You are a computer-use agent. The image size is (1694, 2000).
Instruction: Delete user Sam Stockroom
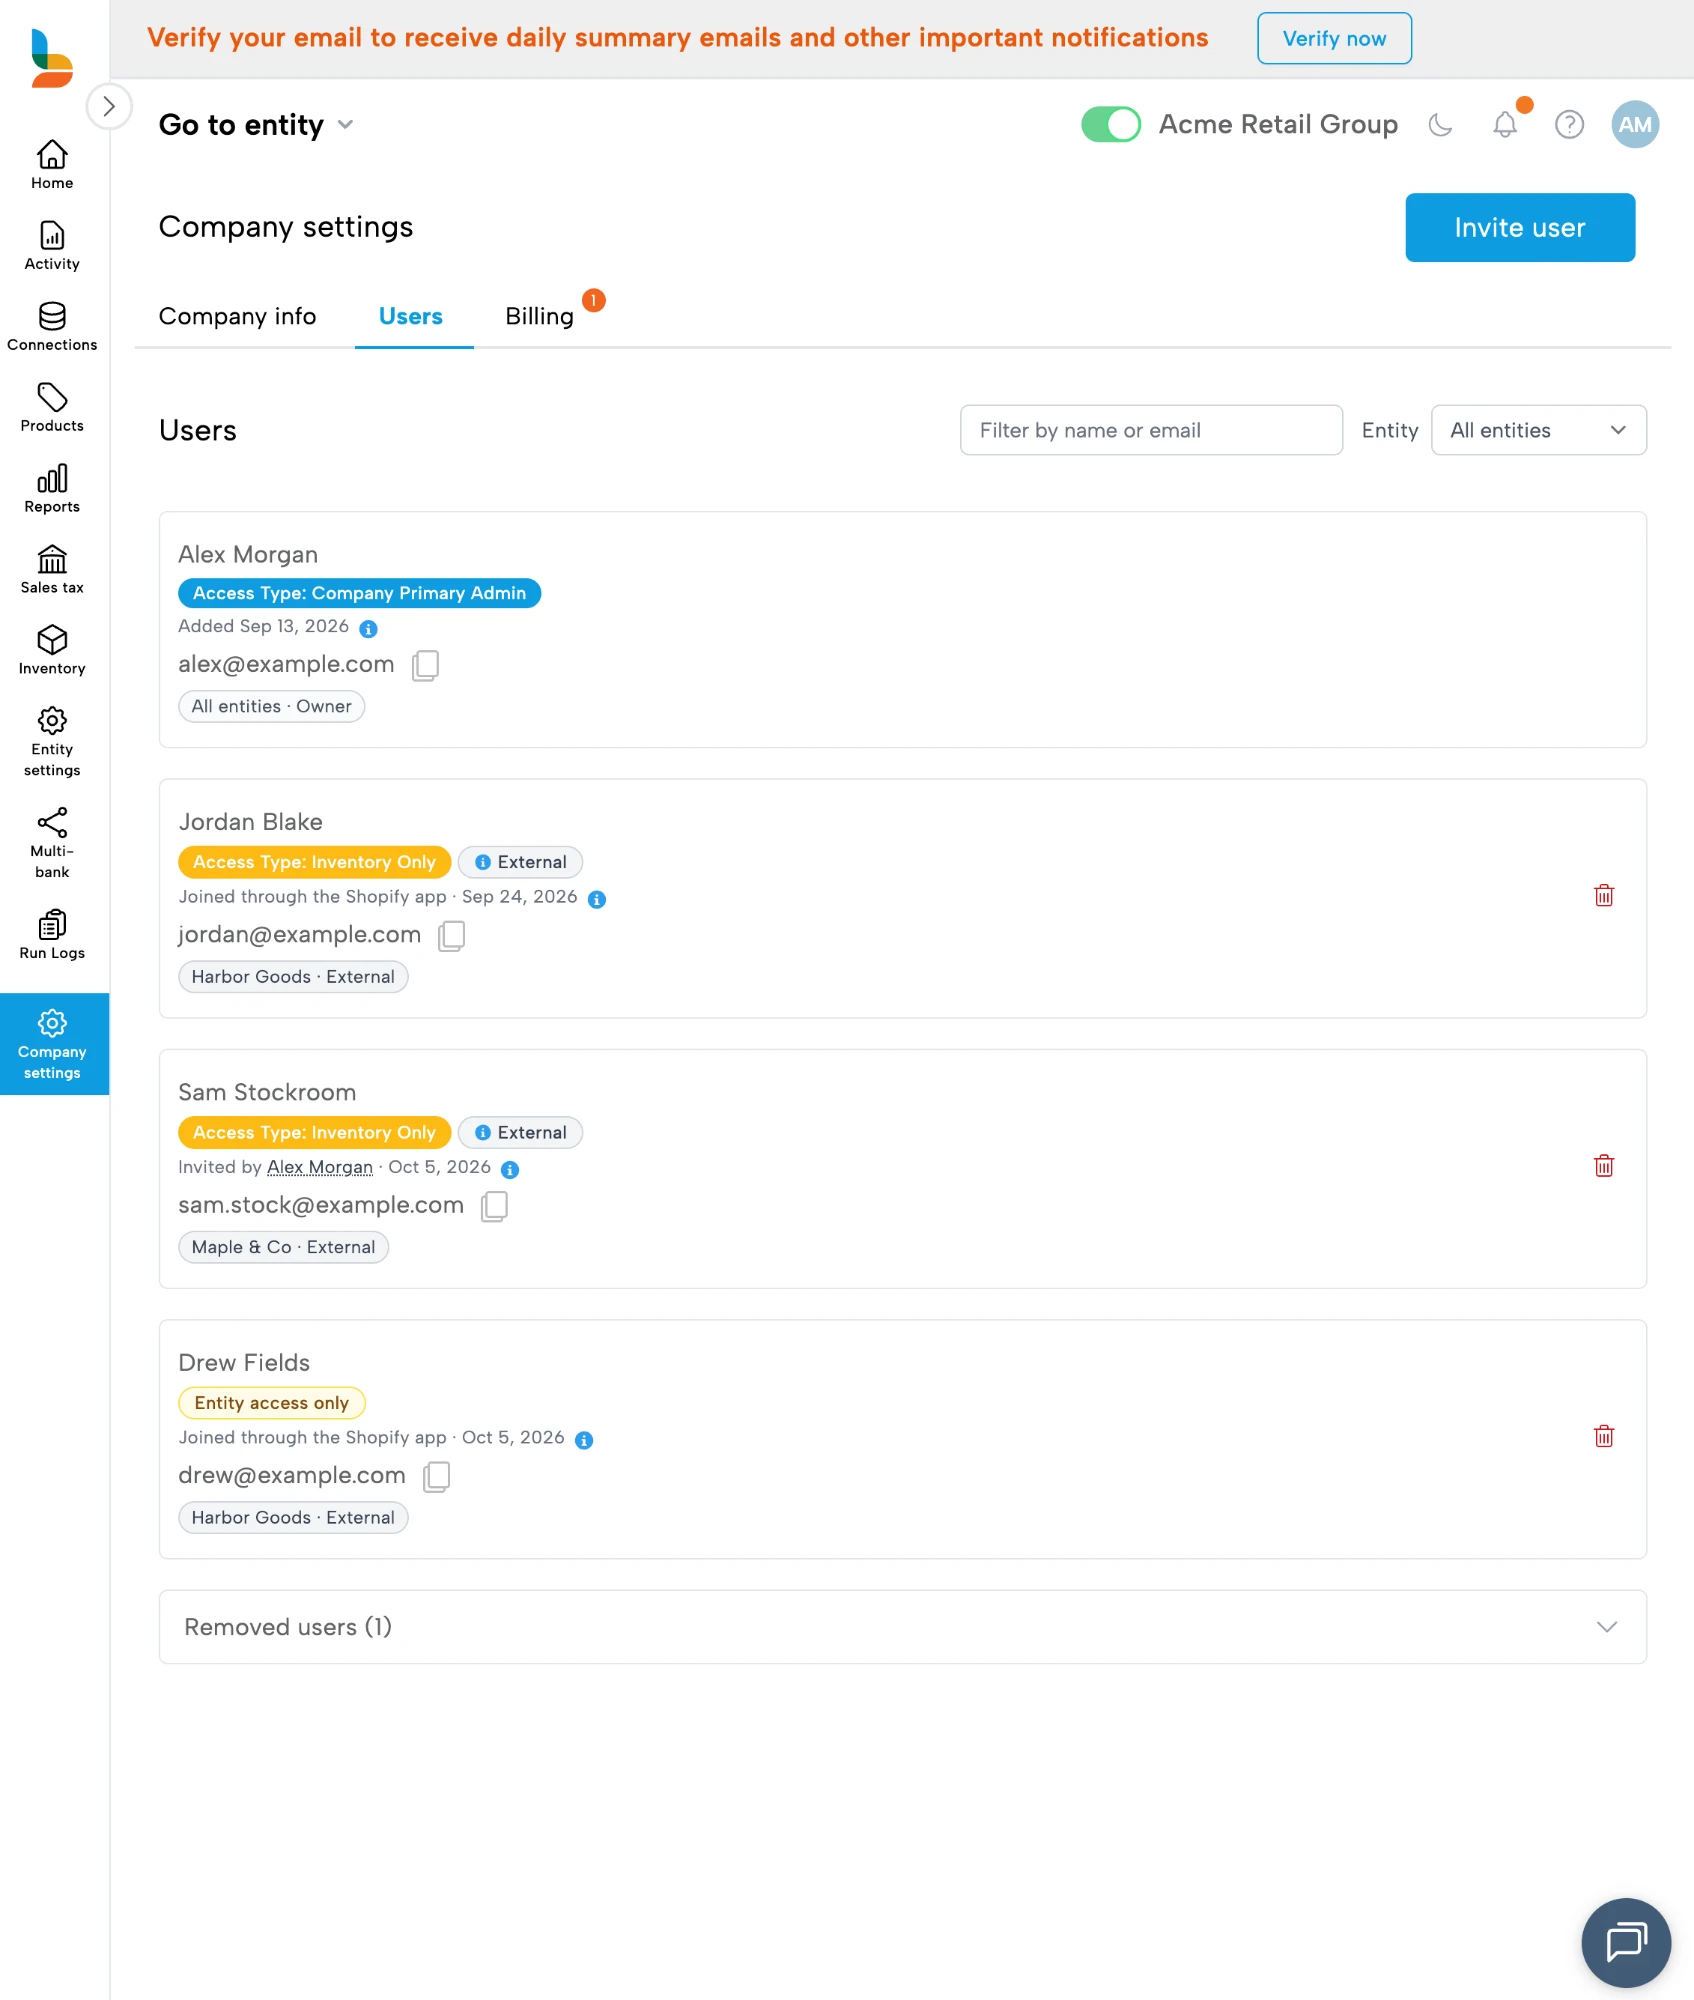click(1604, 1166)
